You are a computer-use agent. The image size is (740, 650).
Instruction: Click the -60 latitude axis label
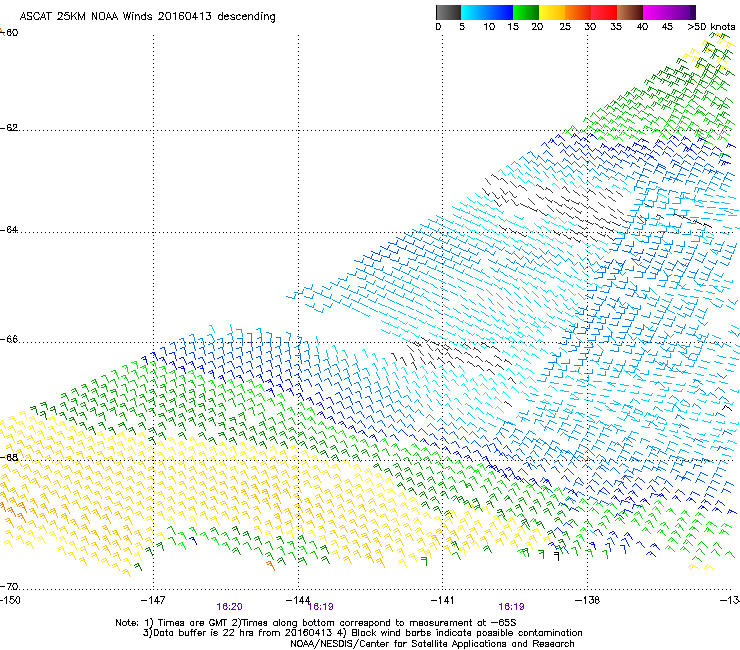pyautogui.click(x=9, y=33)
